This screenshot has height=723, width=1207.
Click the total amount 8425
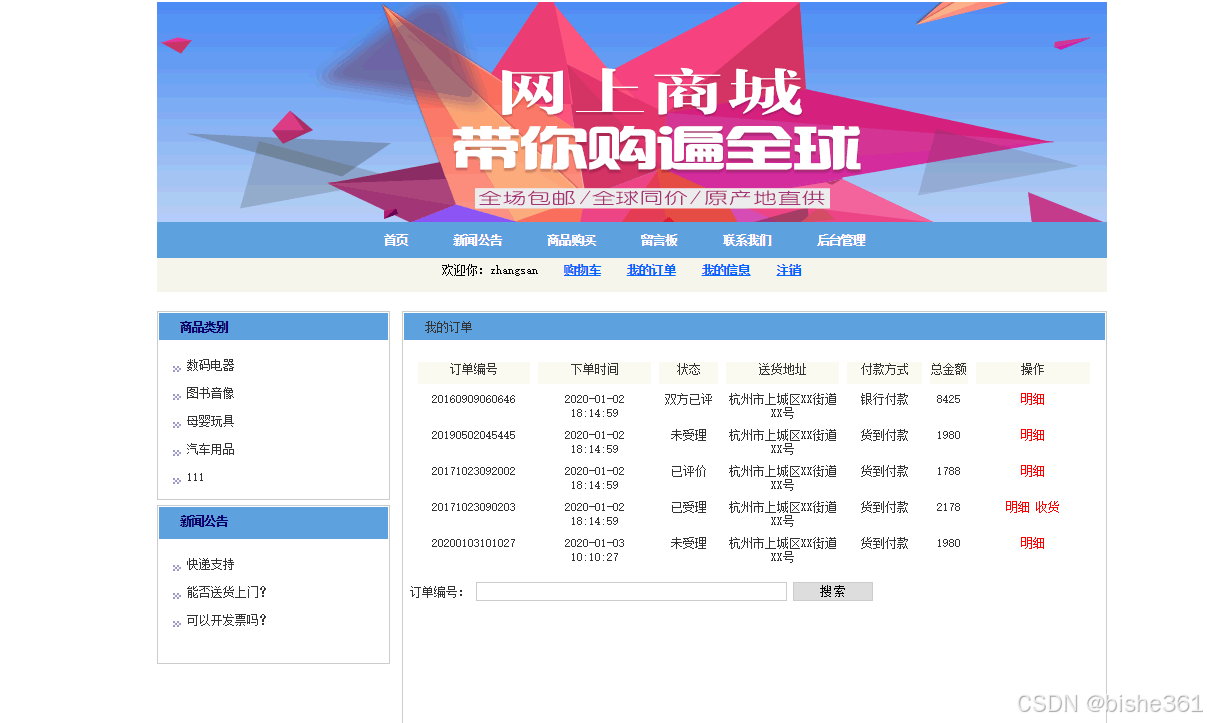(x=948, y=399)
